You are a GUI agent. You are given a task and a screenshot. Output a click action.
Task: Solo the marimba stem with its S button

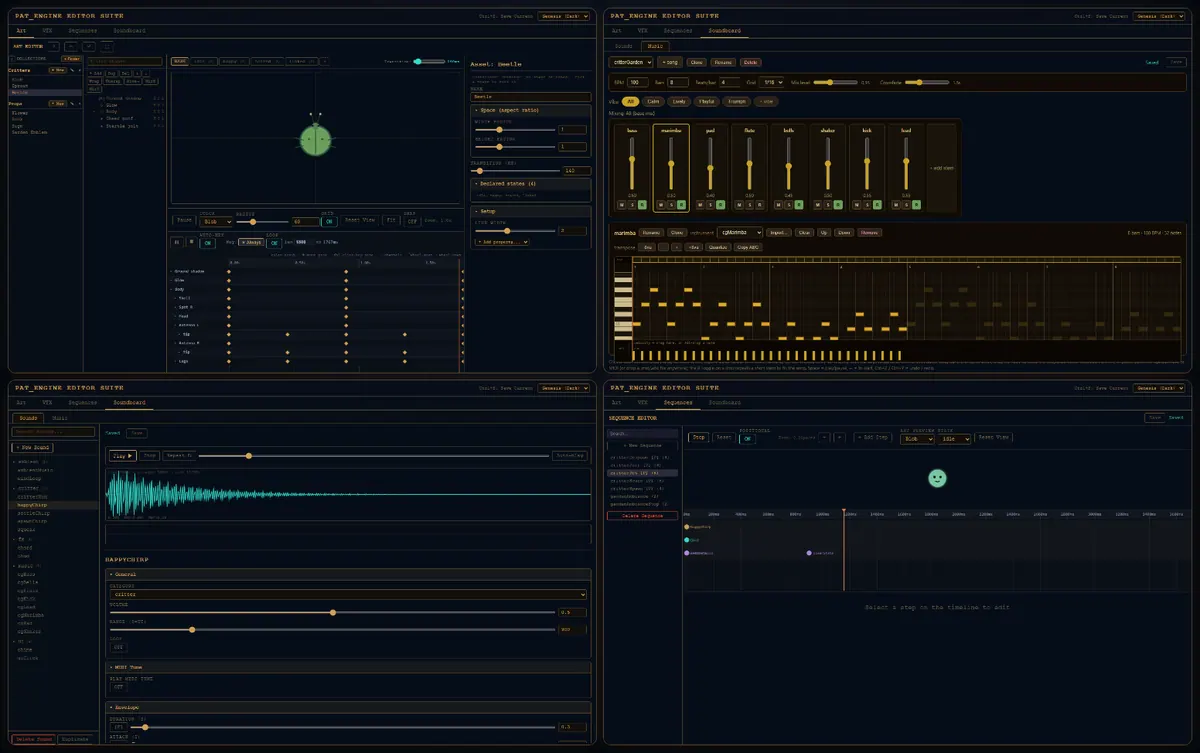671,205
